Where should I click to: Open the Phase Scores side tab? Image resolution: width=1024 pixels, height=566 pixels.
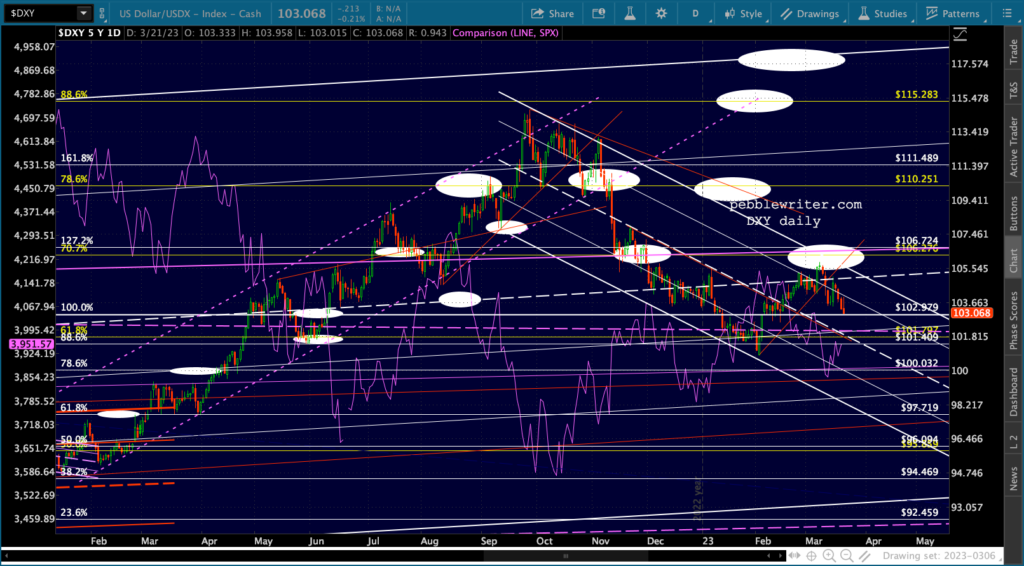tap(1013, 321)
